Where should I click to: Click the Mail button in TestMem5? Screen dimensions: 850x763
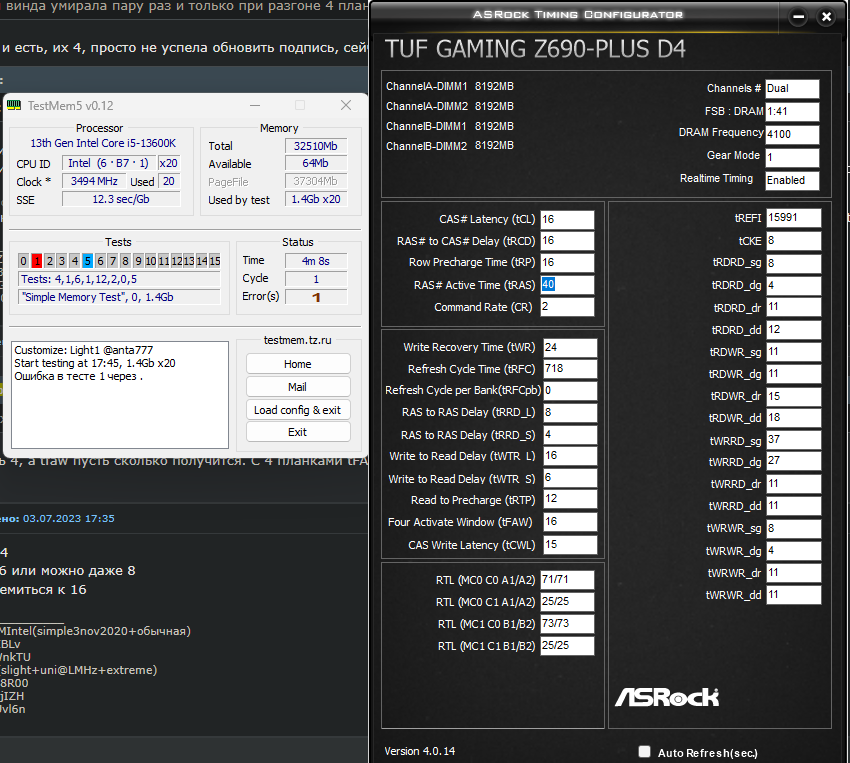298,387
